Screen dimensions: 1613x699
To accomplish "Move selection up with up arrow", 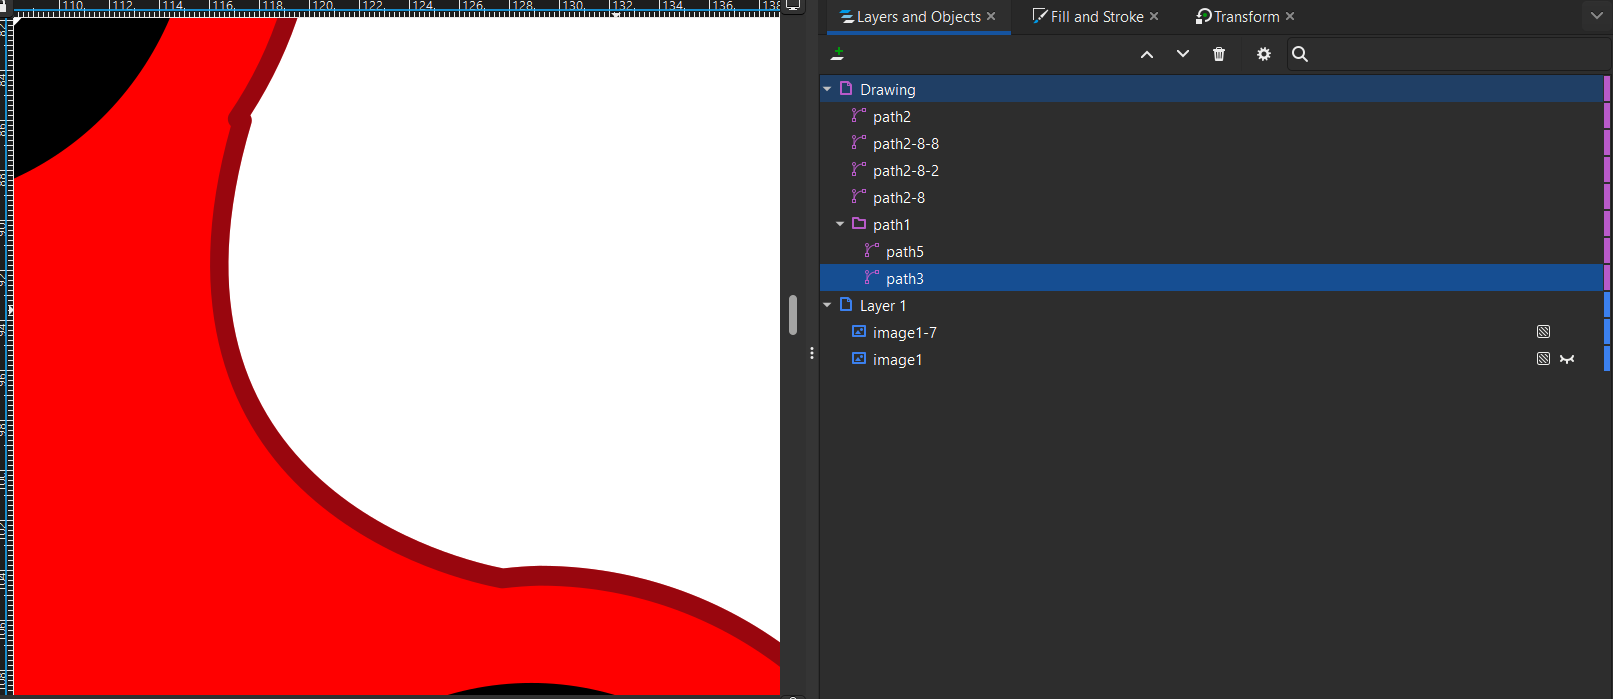I will click(1147, 54).
